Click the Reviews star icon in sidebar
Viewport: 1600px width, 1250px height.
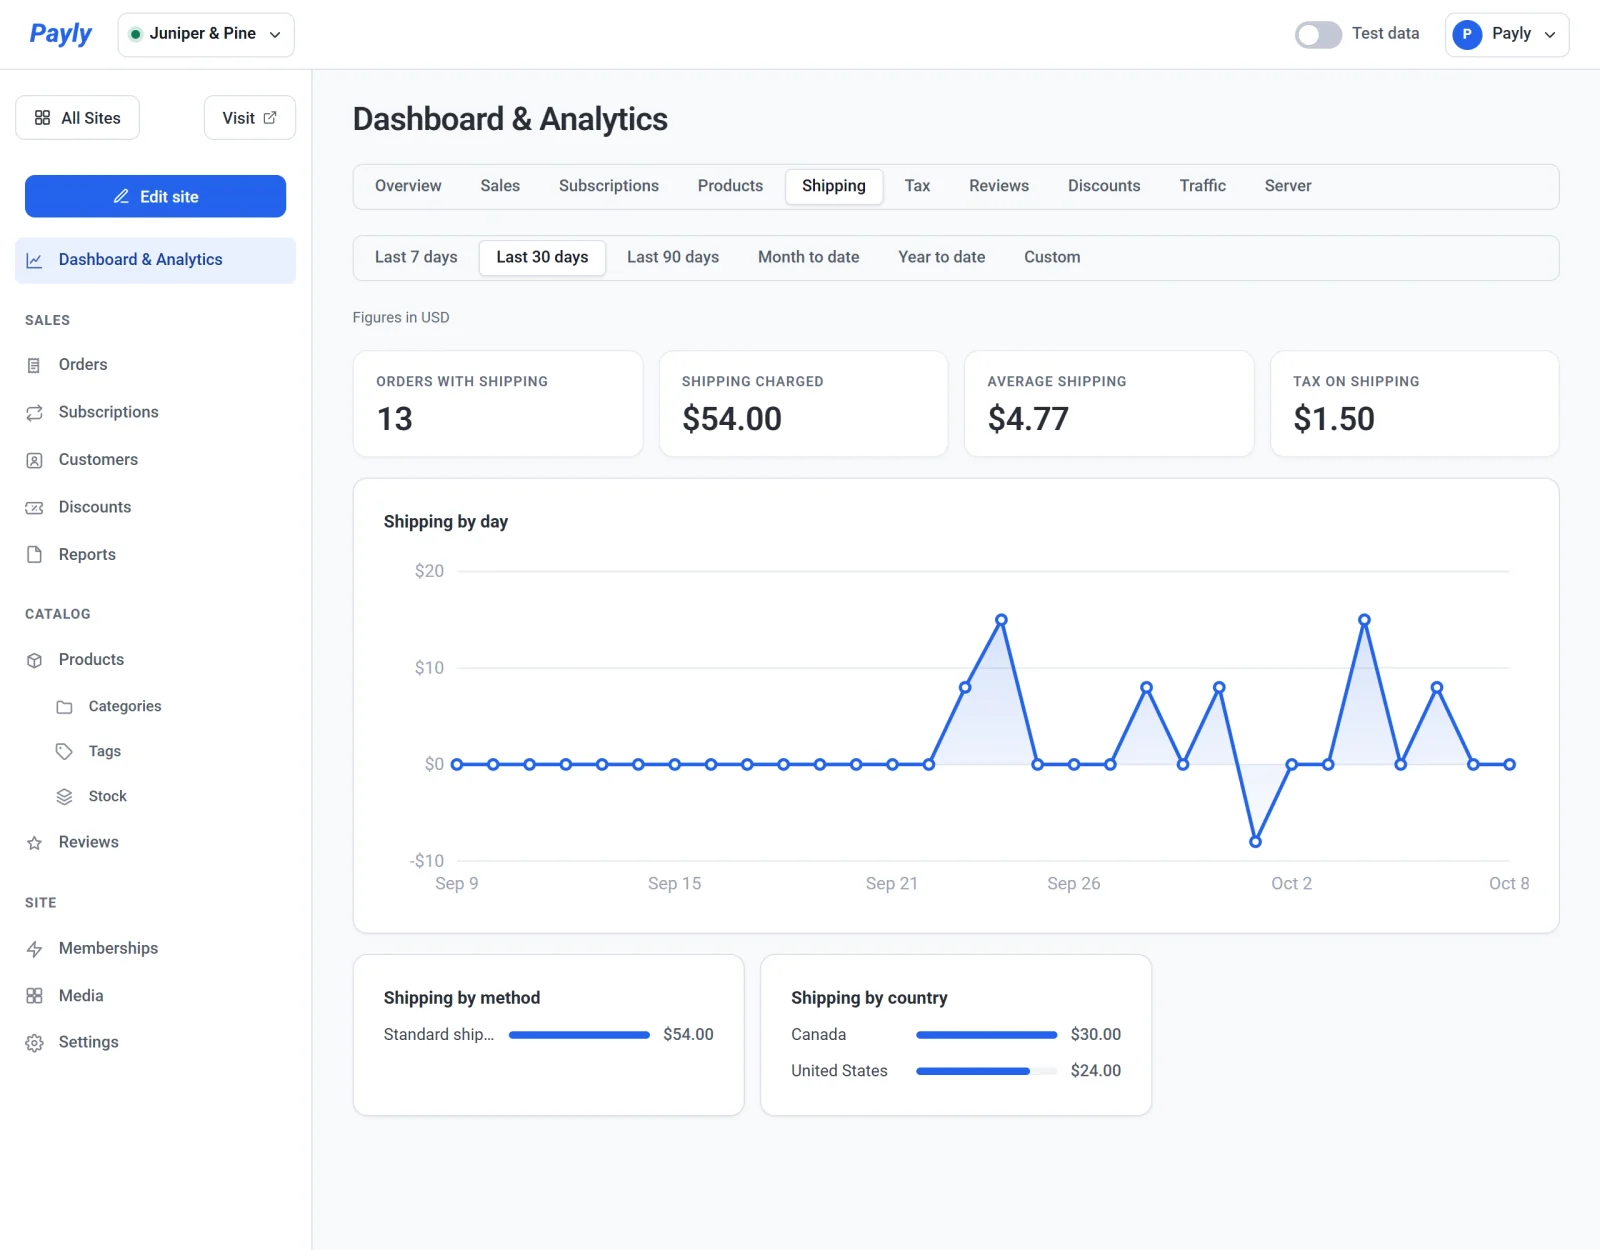34,843
